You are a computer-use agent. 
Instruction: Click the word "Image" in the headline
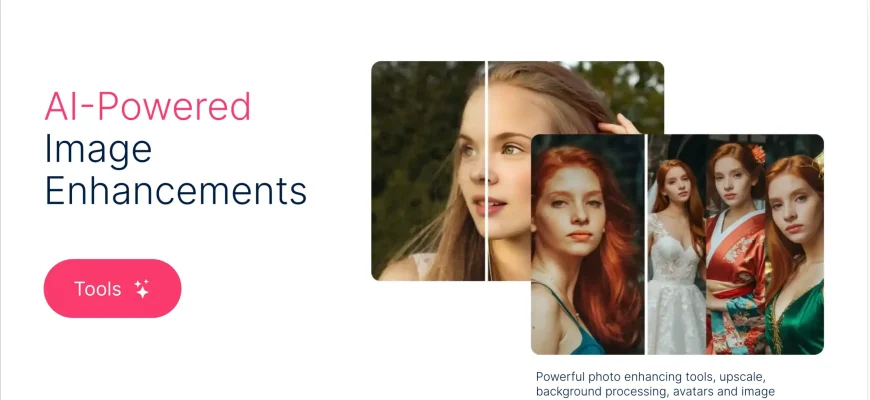tap(98, 149)
